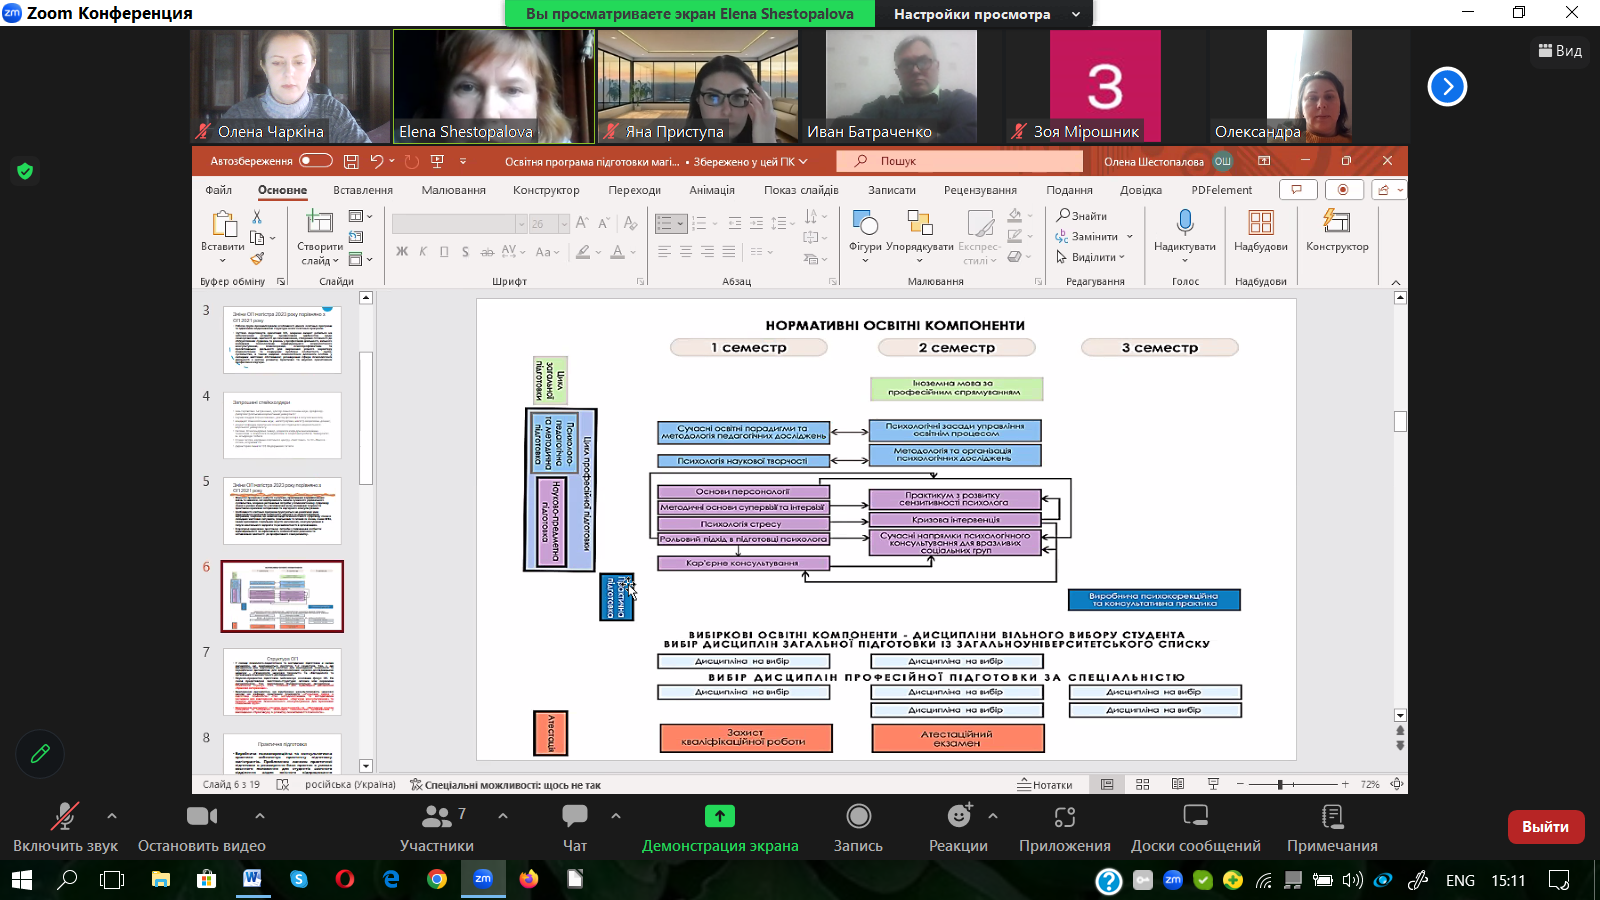Click the red Выйти leave button
The height and width of the screenshot is (900, 1600).
tap(1546, 827)
